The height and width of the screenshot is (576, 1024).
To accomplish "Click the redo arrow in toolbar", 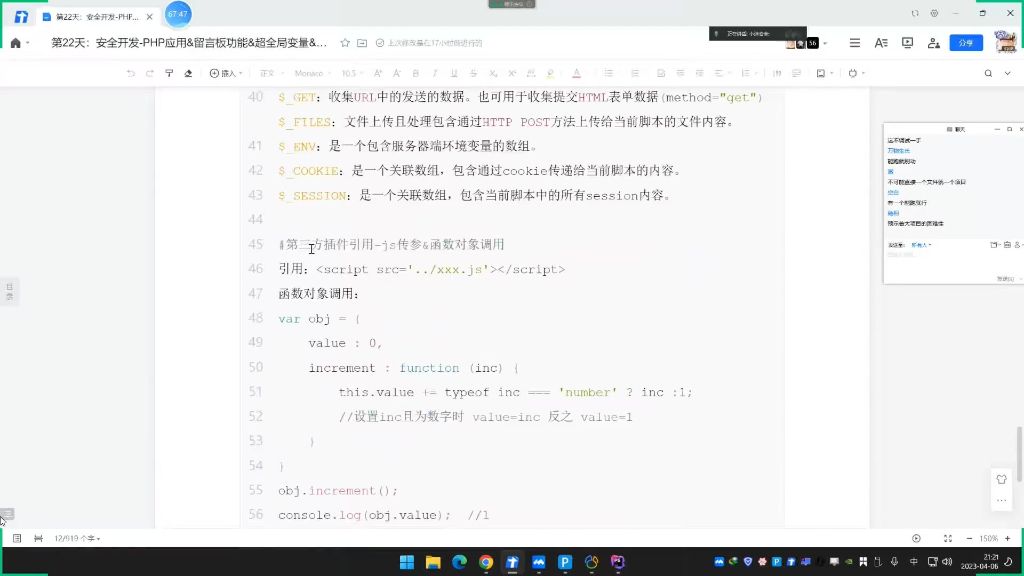I will (x=150, y=73).
